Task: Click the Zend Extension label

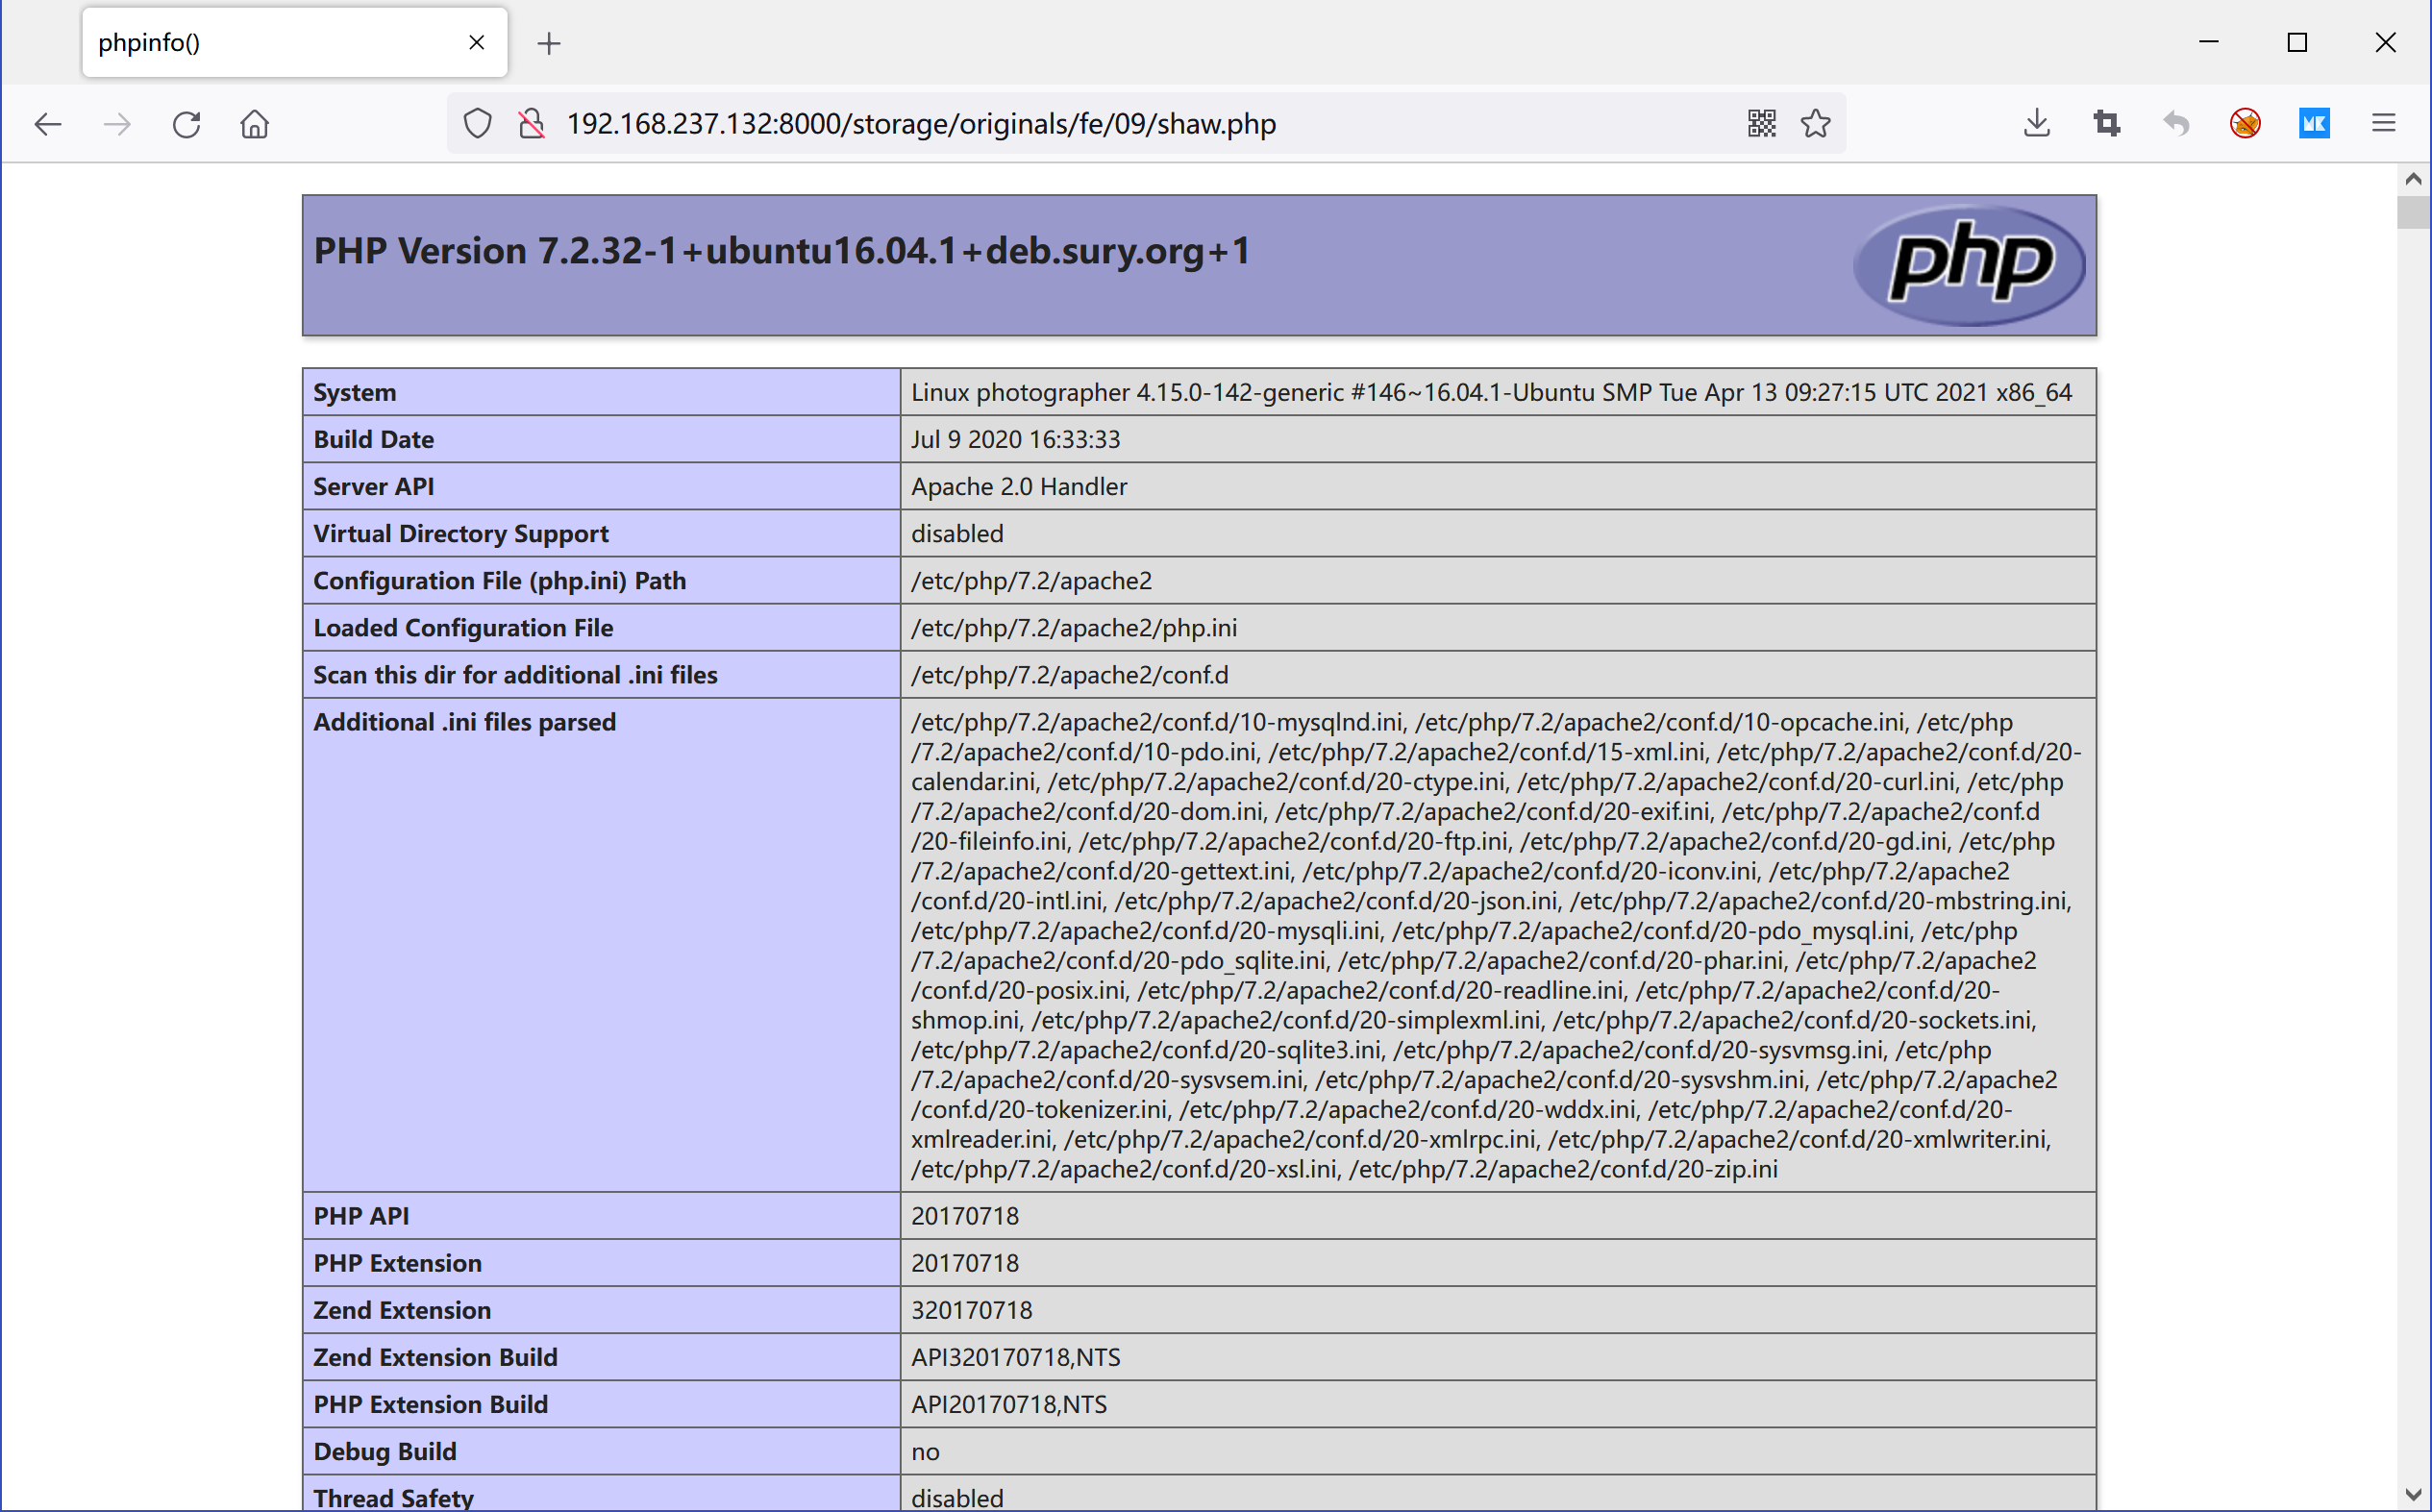Action: (402, 1310)
